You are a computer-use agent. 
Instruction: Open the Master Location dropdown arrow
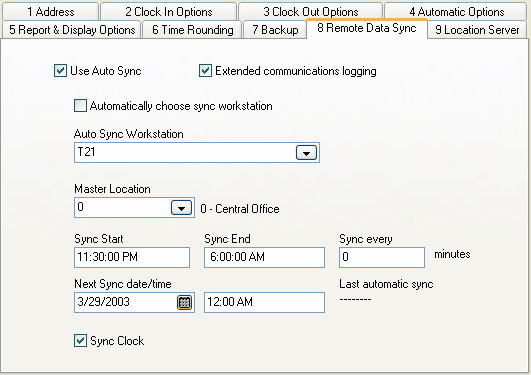tap(182, 207)
